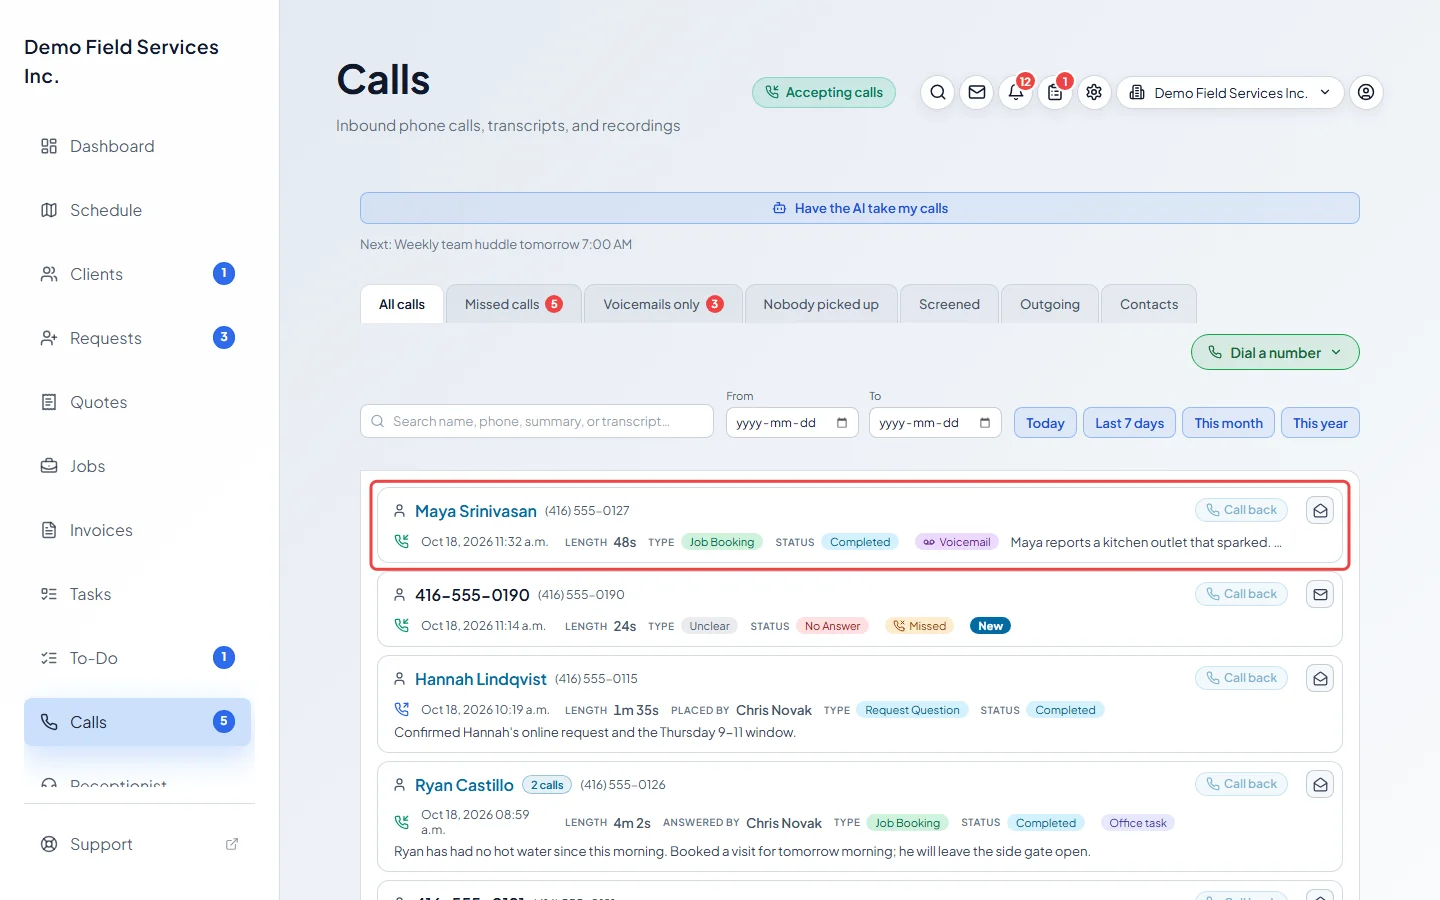The width and height of the screenshot is (1440, 900).
Task: Open Jobs in the sidebar
Action: click(139, 466)
